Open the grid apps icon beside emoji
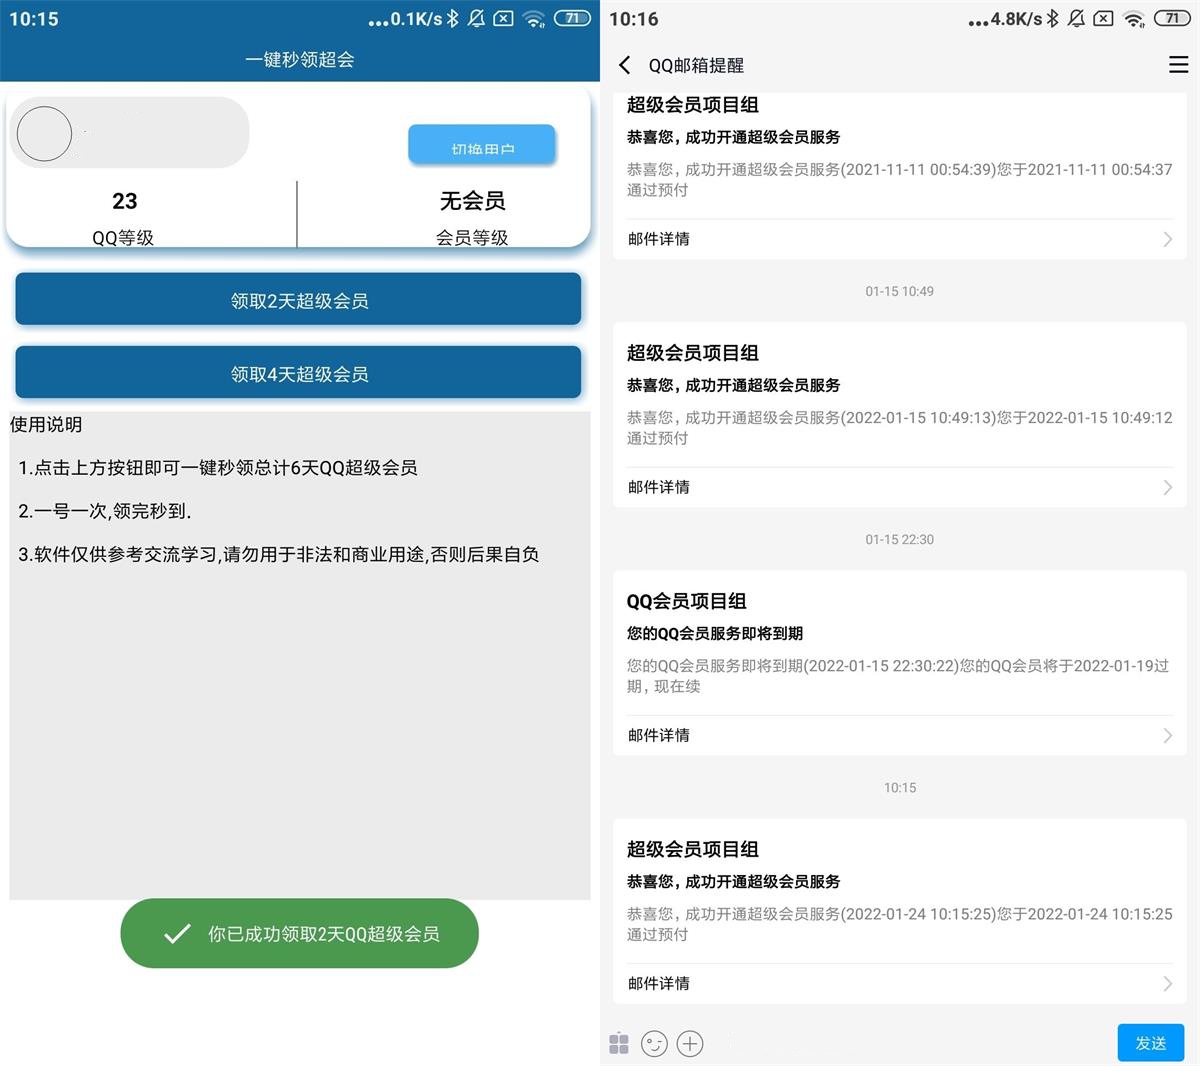The image size is (1200, 1066). point(619,1044)
